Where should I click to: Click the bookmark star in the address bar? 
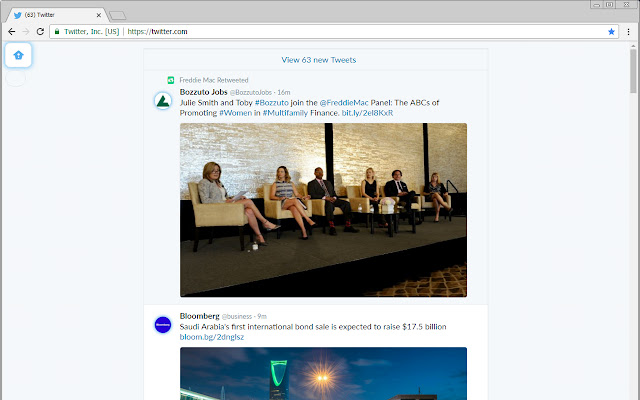[x=611, y=31]
